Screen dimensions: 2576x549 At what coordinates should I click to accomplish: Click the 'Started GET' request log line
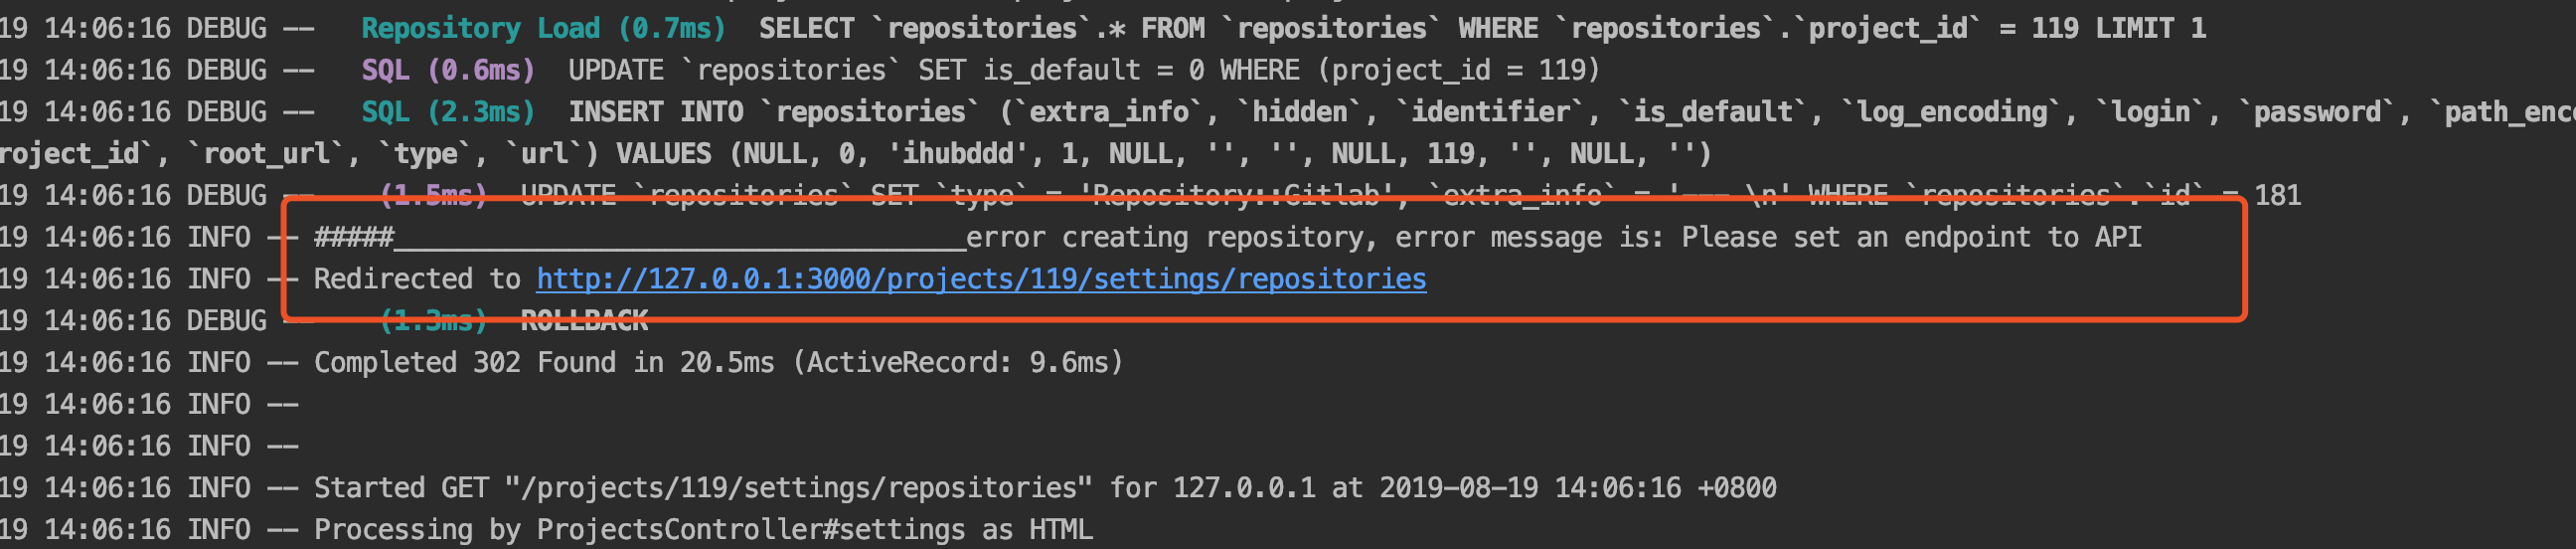tap(1045, 488)
